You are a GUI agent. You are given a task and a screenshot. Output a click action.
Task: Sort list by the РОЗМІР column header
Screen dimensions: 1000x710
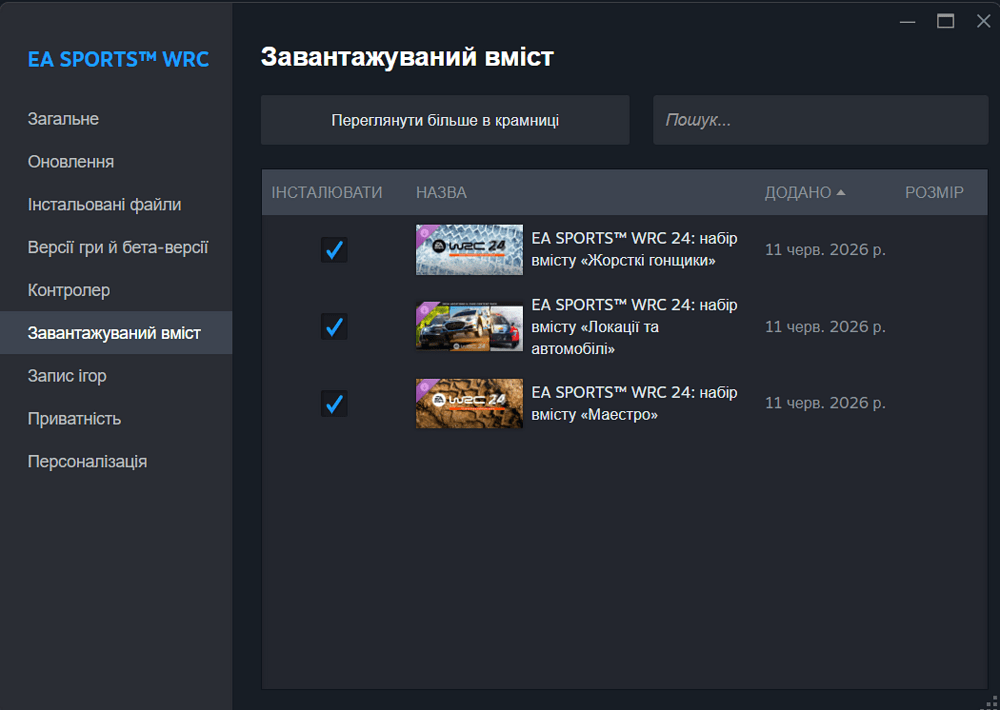click(934, 192)
